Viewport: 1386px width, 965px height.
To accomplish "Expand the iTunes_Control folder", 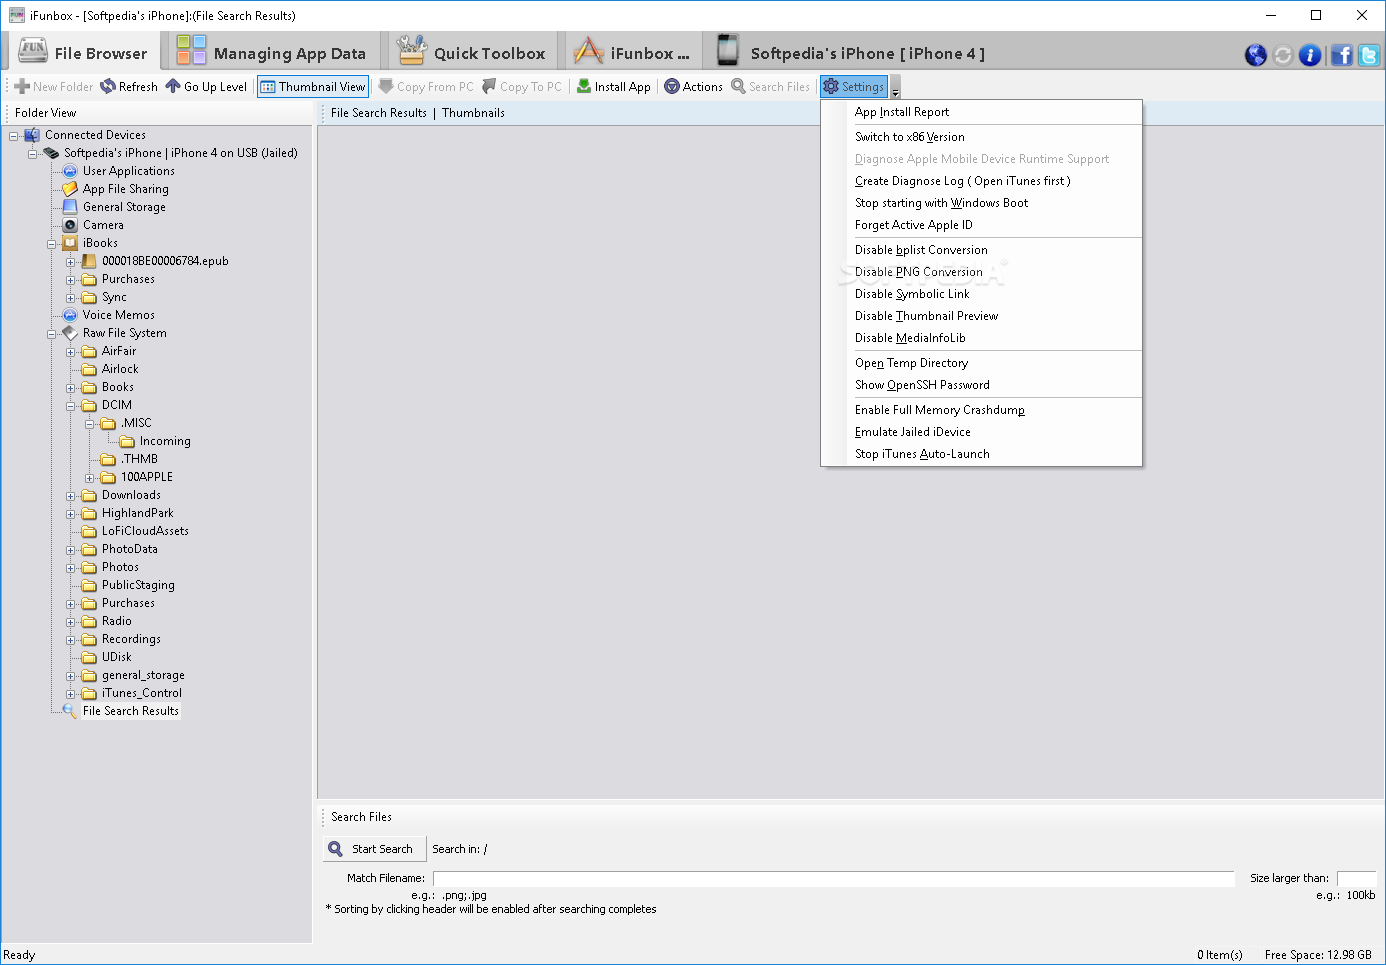I will (71, 694).
